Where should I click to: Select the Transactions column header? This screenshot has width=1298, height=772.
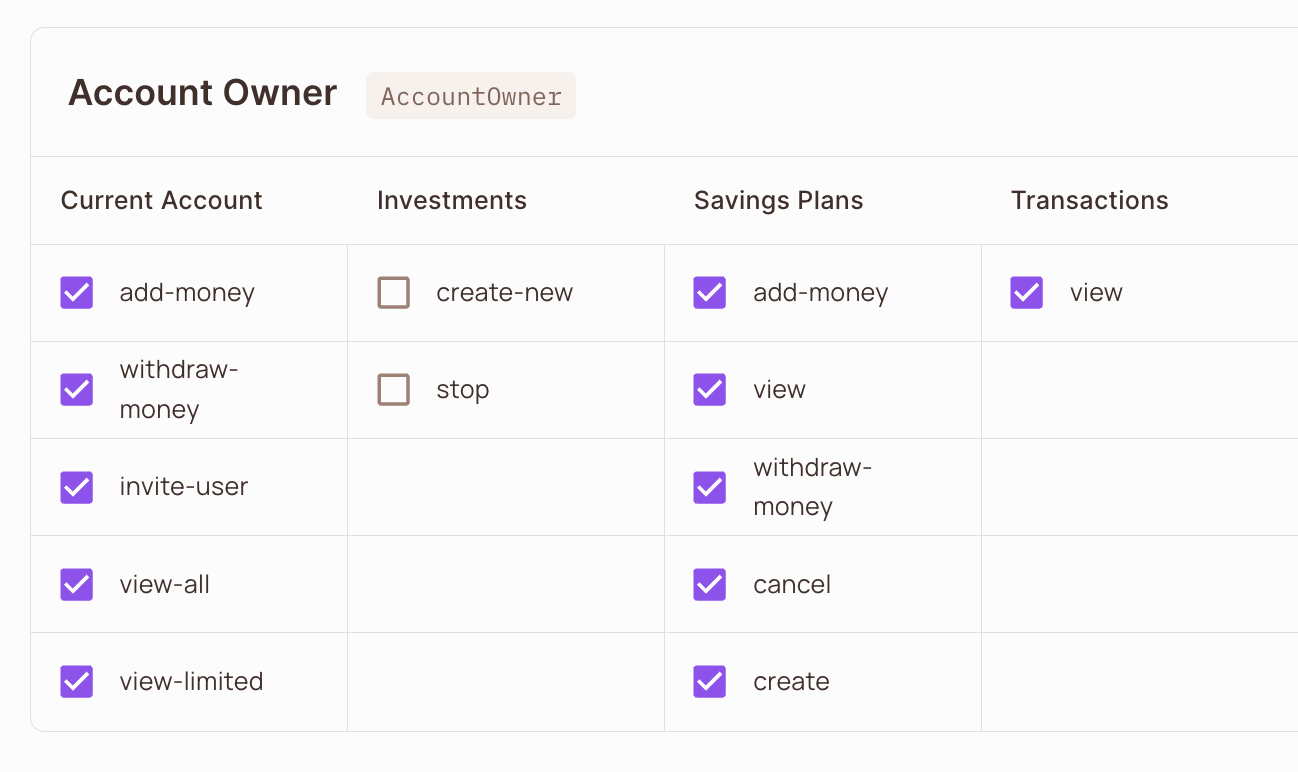point(1090,201)
